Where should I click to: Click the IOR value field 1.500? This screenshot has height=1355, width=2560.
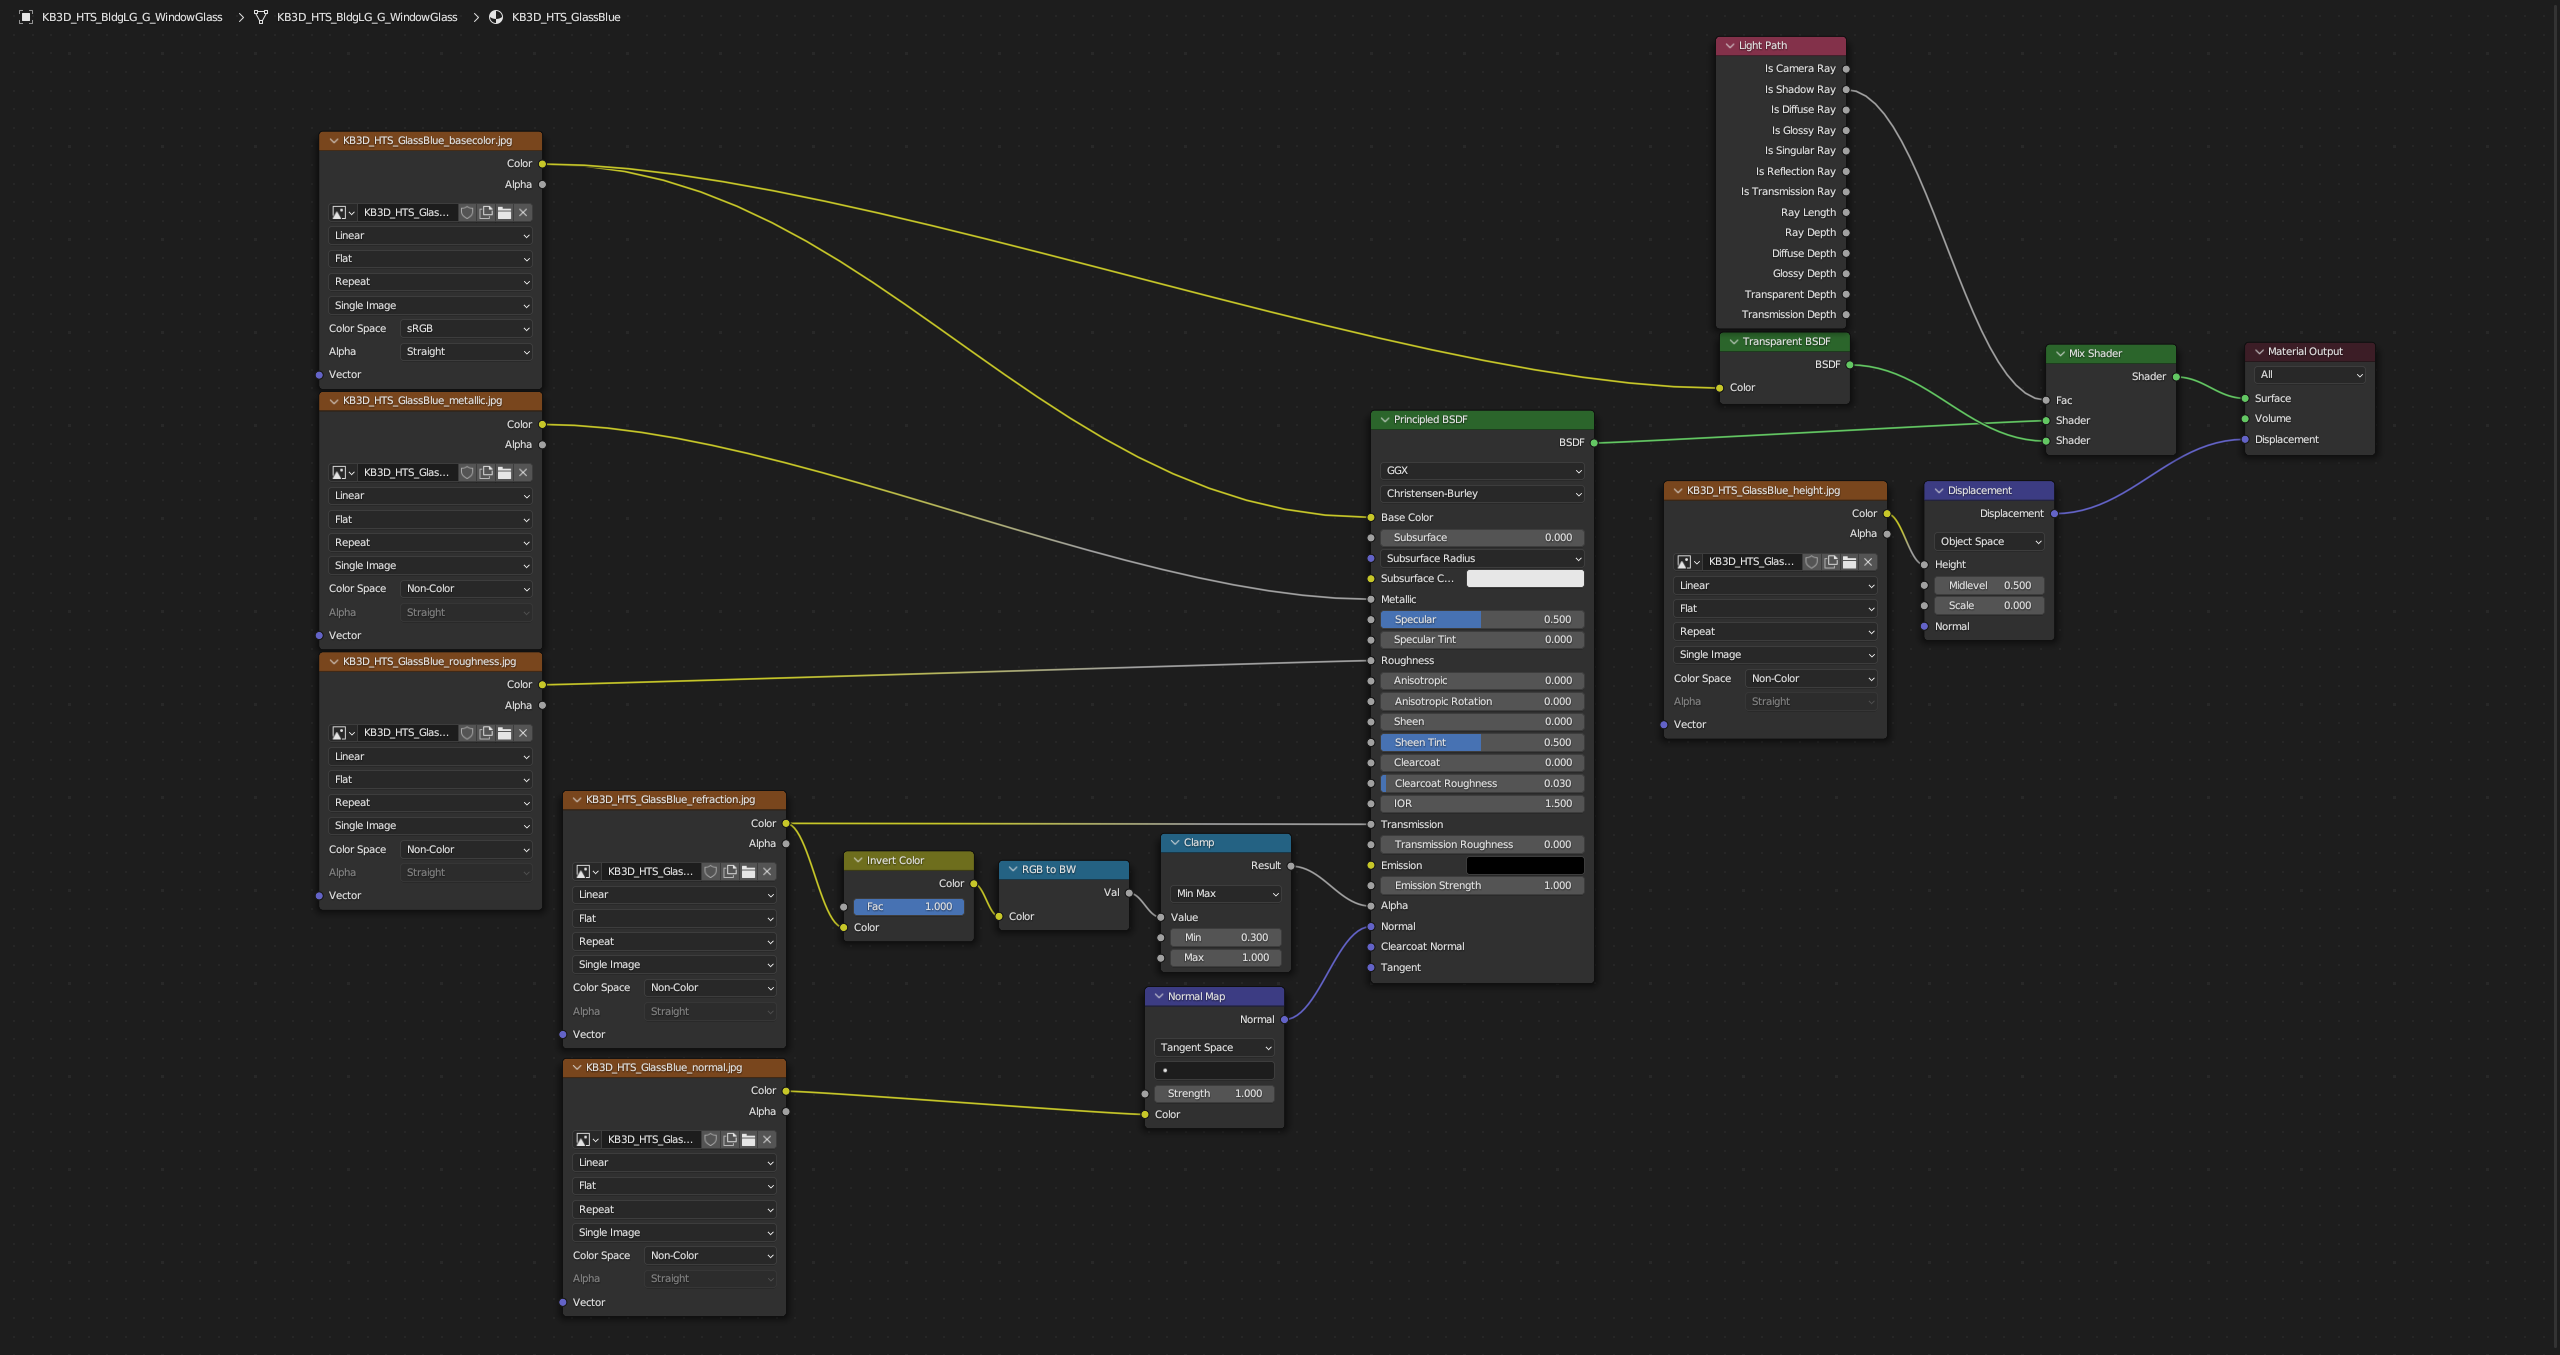(1482, 803)
